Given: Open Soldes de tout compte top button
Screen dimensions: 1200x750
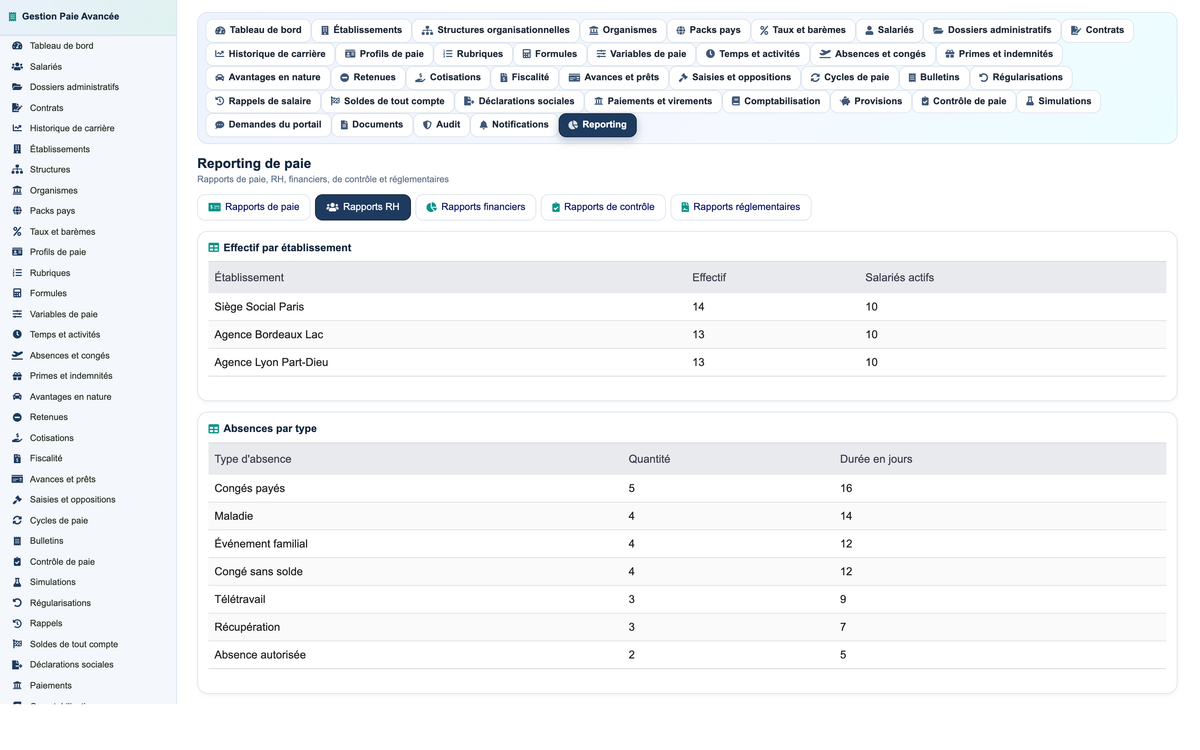Looking at the screenshot, I should (x=387, y=101).
